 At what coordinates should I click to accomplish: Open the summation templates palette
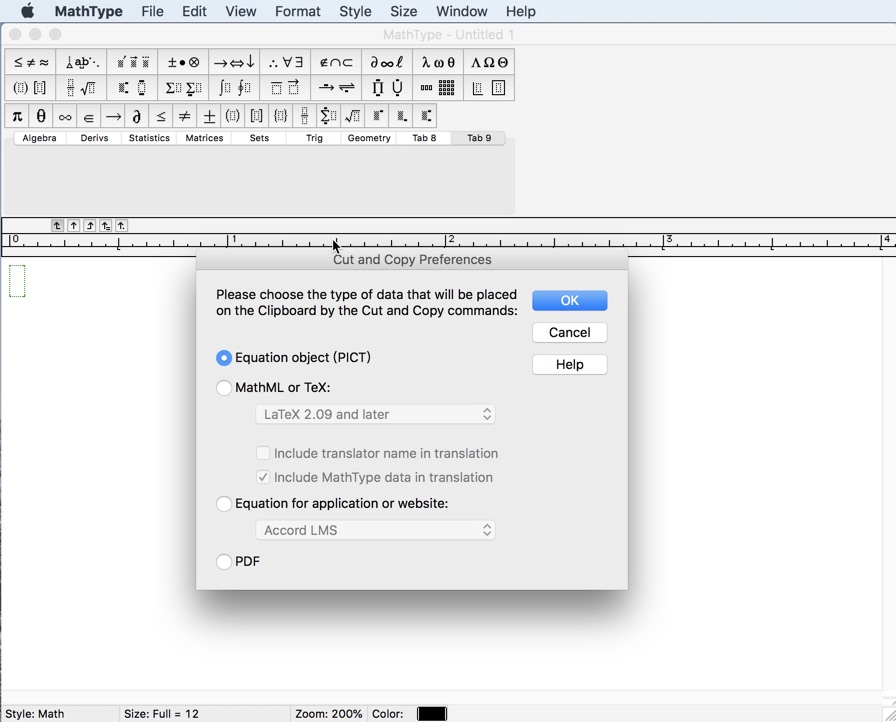pyautogui.click(x=181, y=87)
